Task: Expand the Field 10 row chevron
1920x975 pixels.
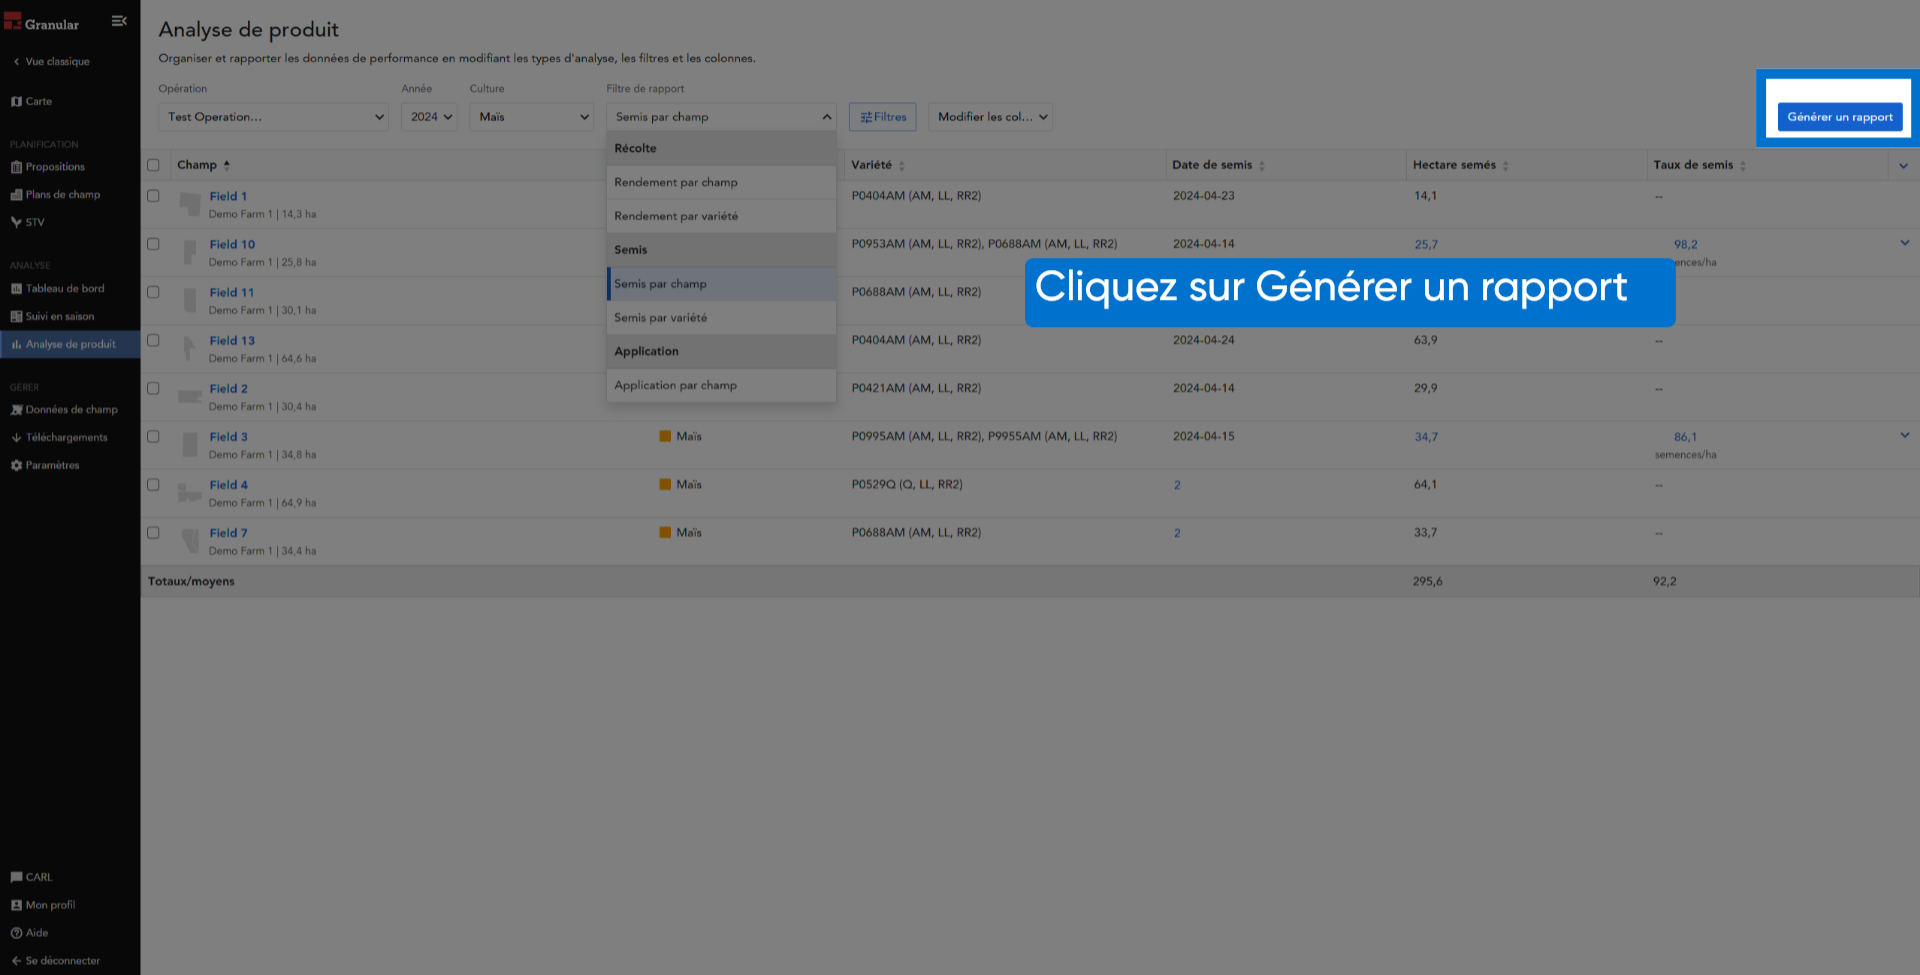Action: [x=1905, y=243]
